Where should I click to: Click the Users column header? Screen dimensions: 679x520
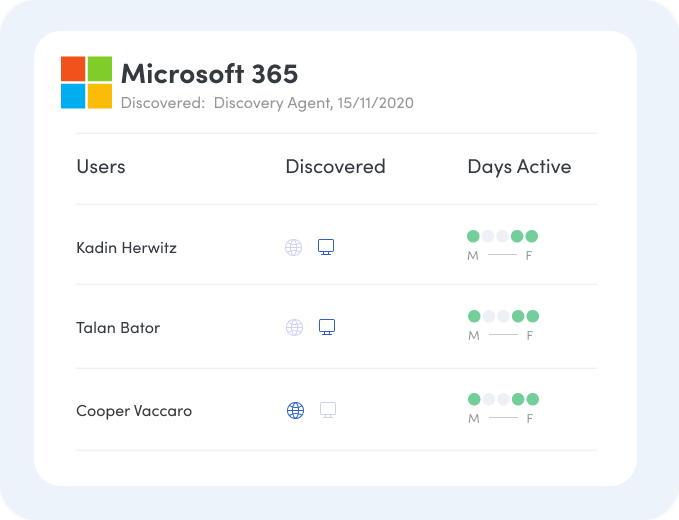coord(101,167)
